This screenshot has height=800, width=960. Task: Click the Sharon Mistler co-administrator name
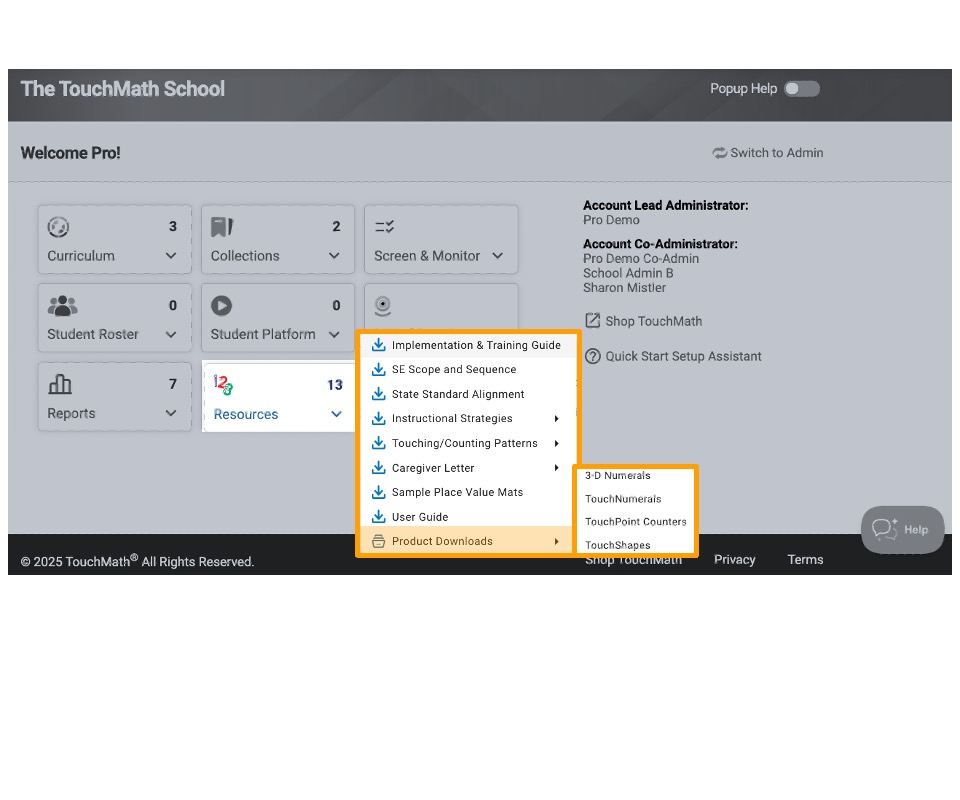coord(624,288)
